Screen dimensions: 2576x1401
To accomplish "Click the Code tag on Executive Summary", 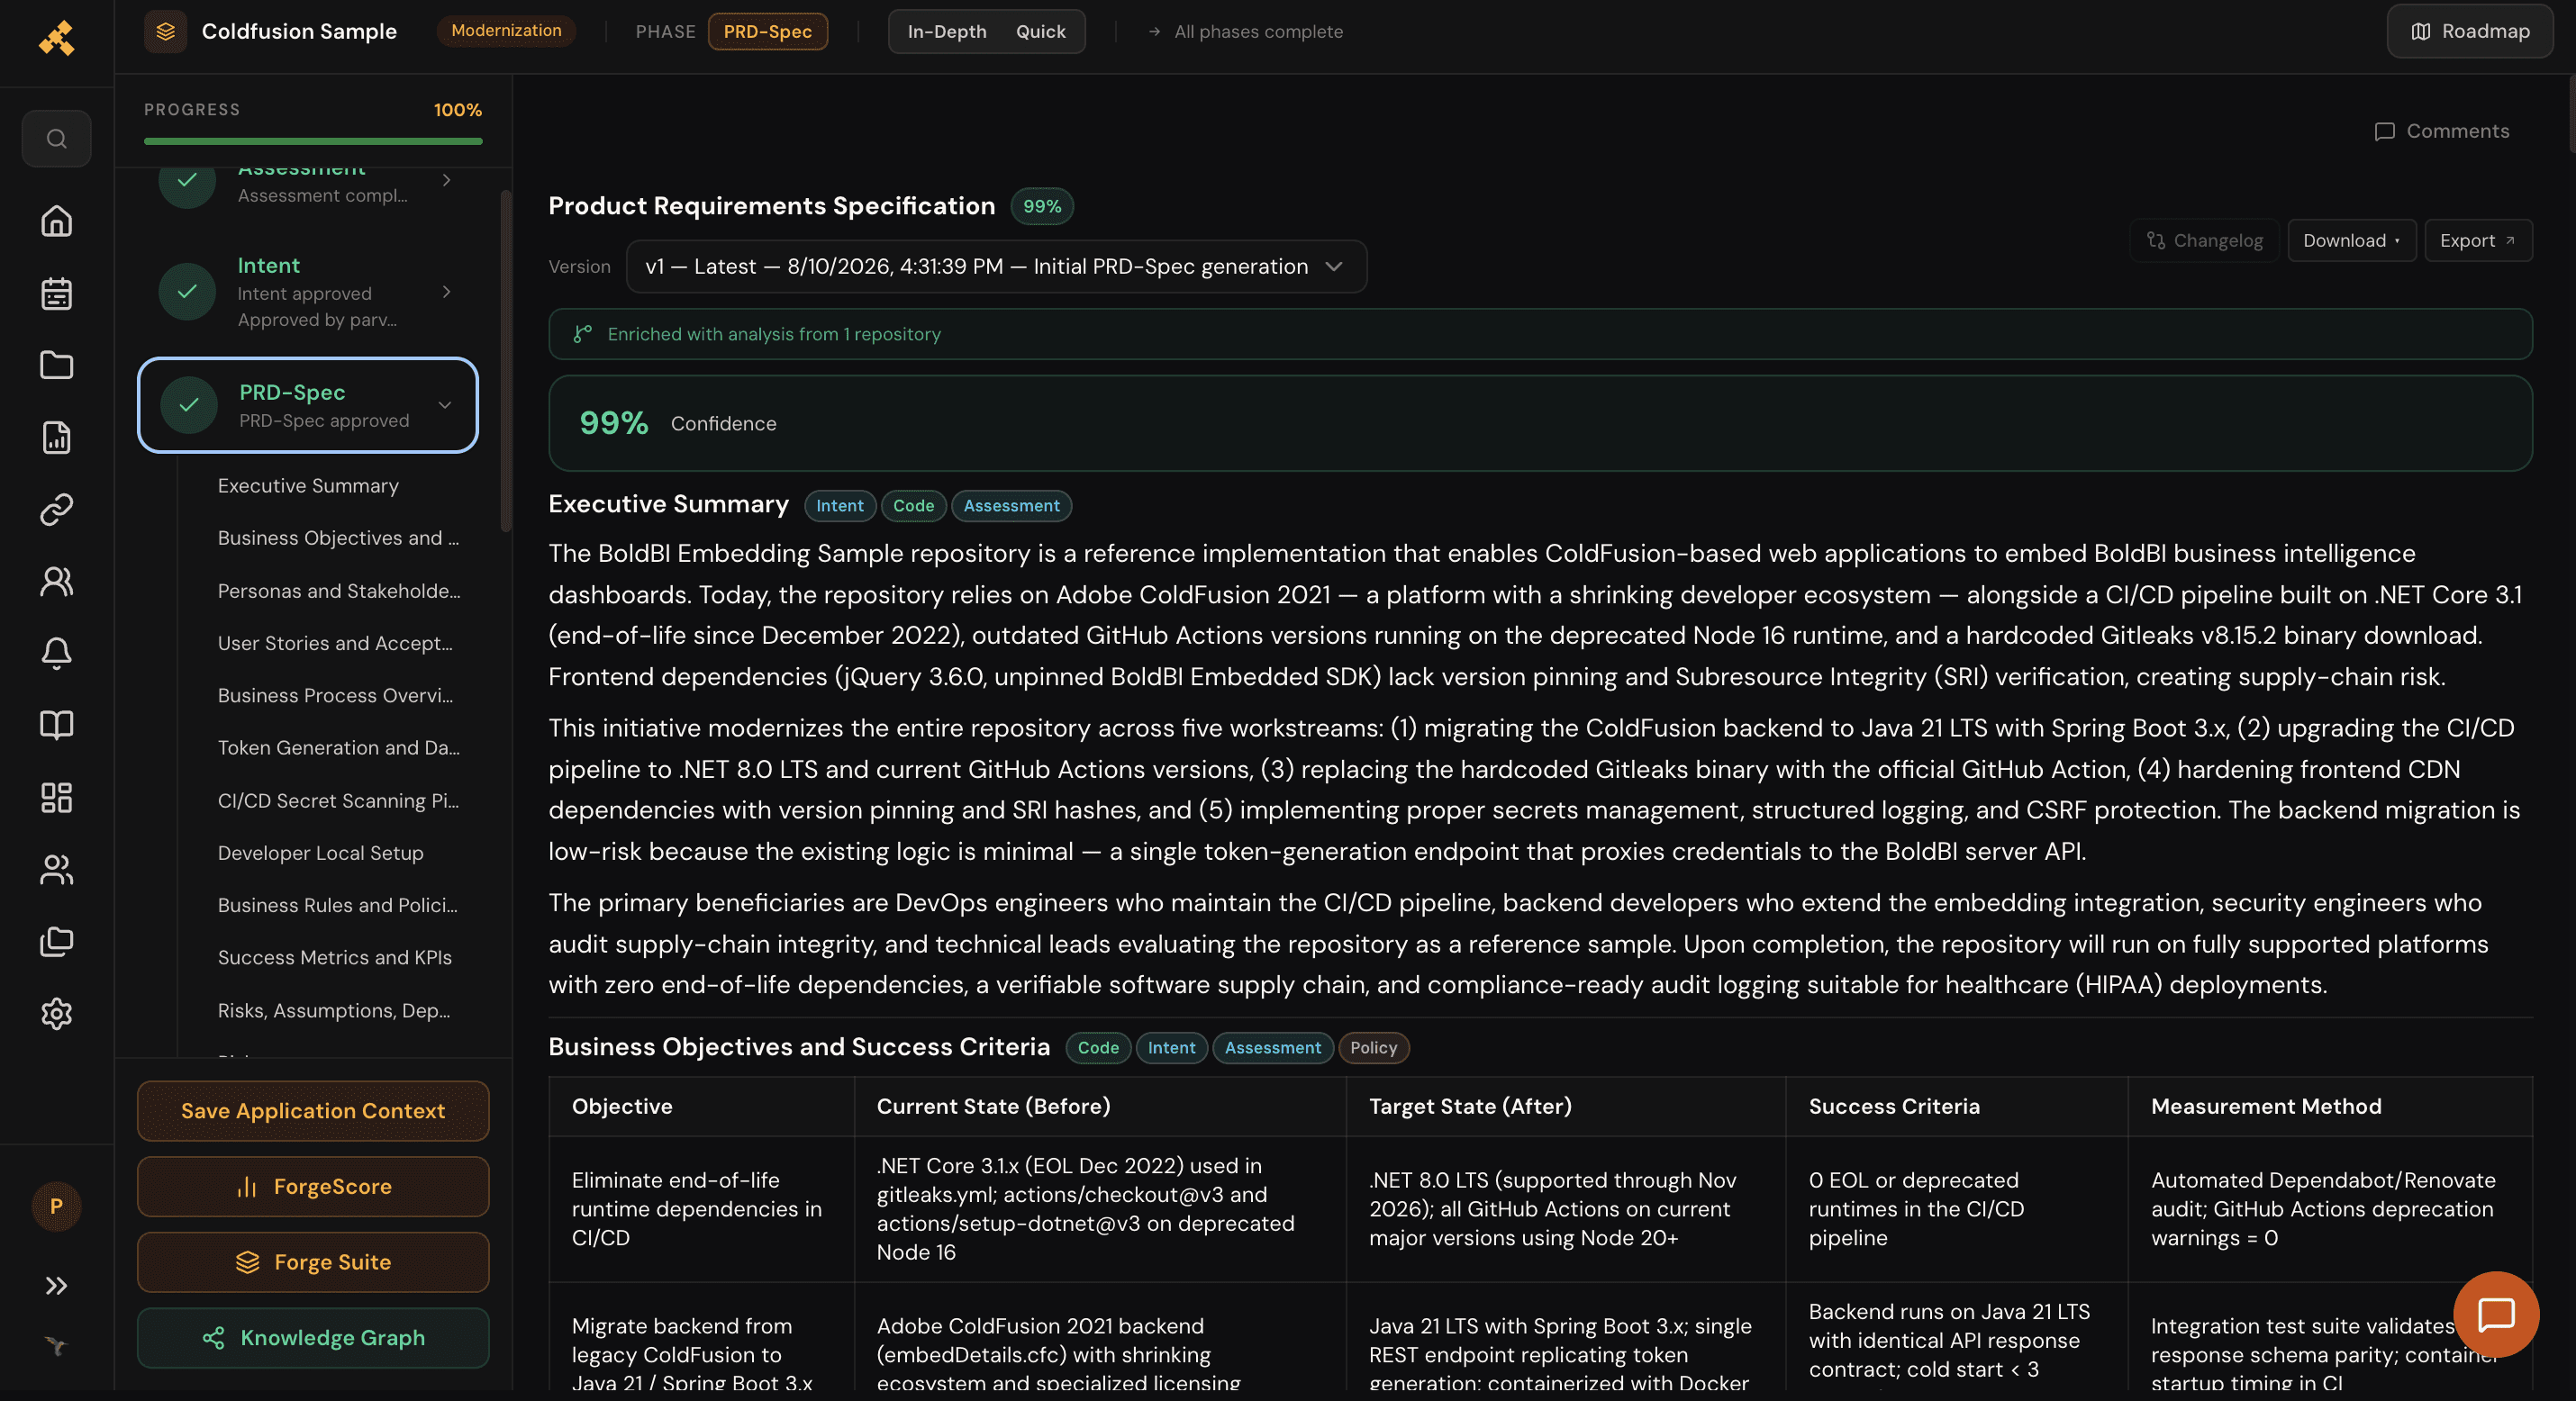I will coord(913,505).
